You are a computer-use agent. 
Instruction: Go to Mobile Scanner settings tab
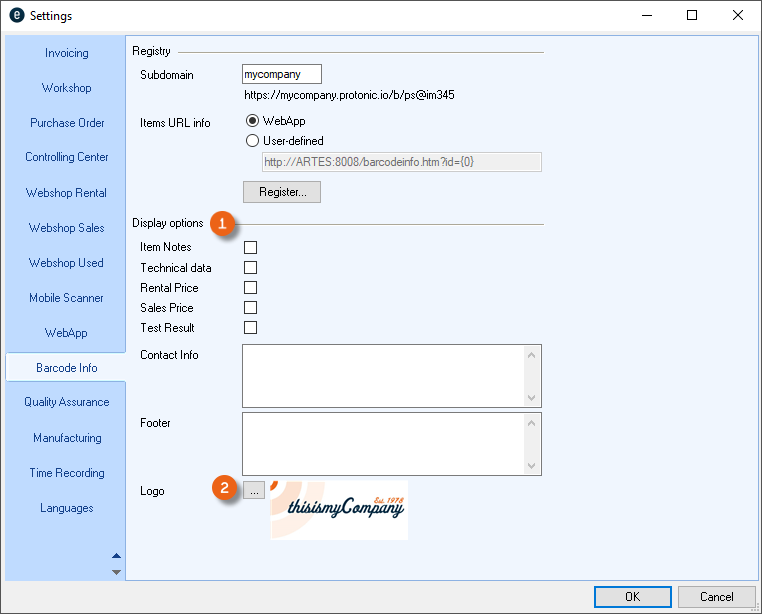pos(66,298)
